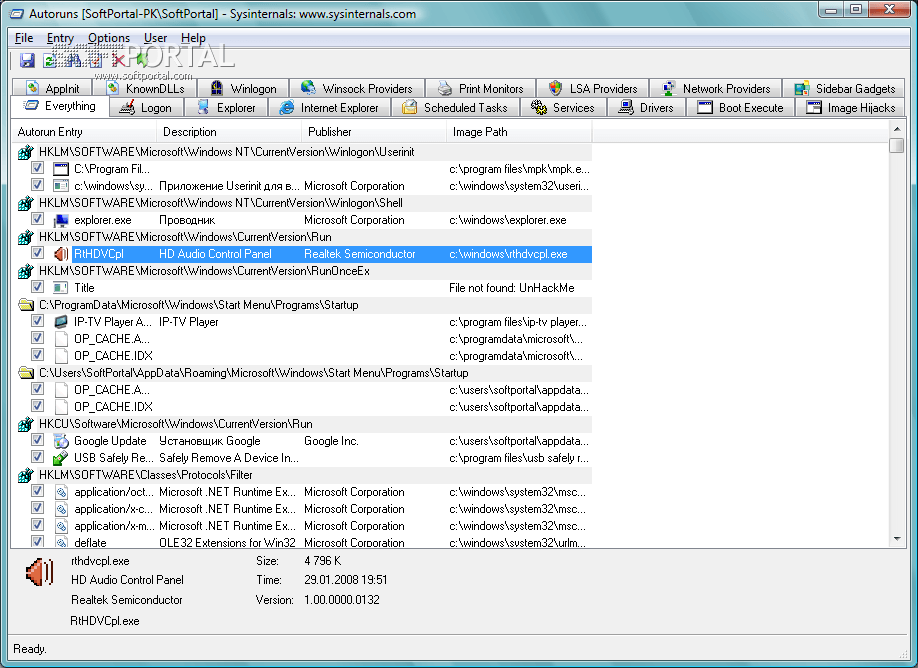
Task: Click the icon of the application/oct... filter entry
Action: coord(61,492)
